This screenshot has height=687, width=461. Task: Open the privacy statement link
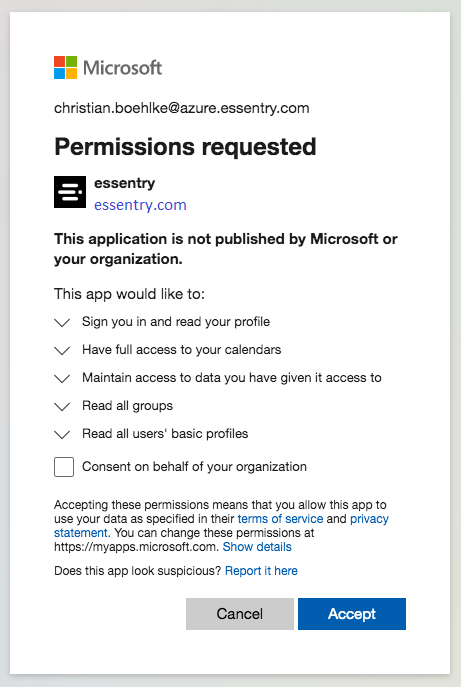369,519
